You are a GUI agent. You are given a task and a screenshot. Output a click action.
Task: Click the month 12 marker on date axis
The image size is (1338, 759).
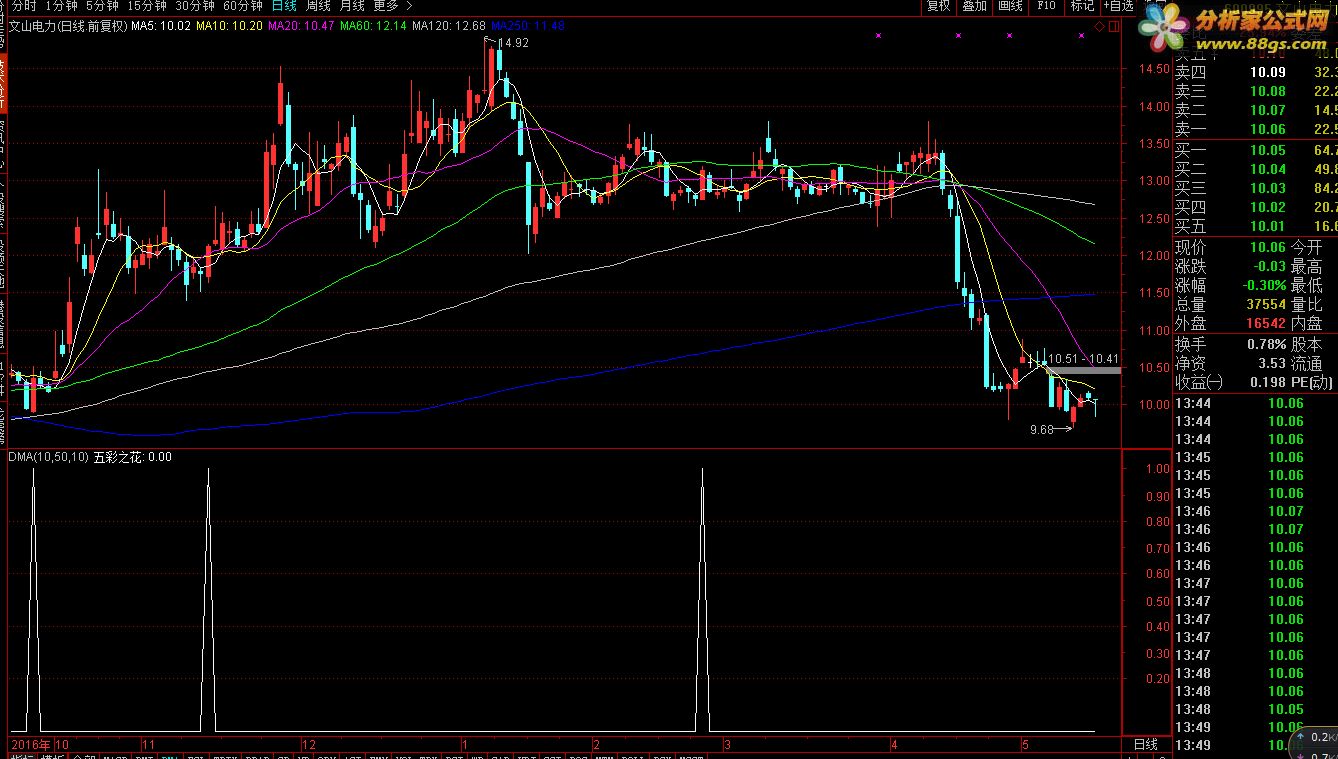point(309,744)
